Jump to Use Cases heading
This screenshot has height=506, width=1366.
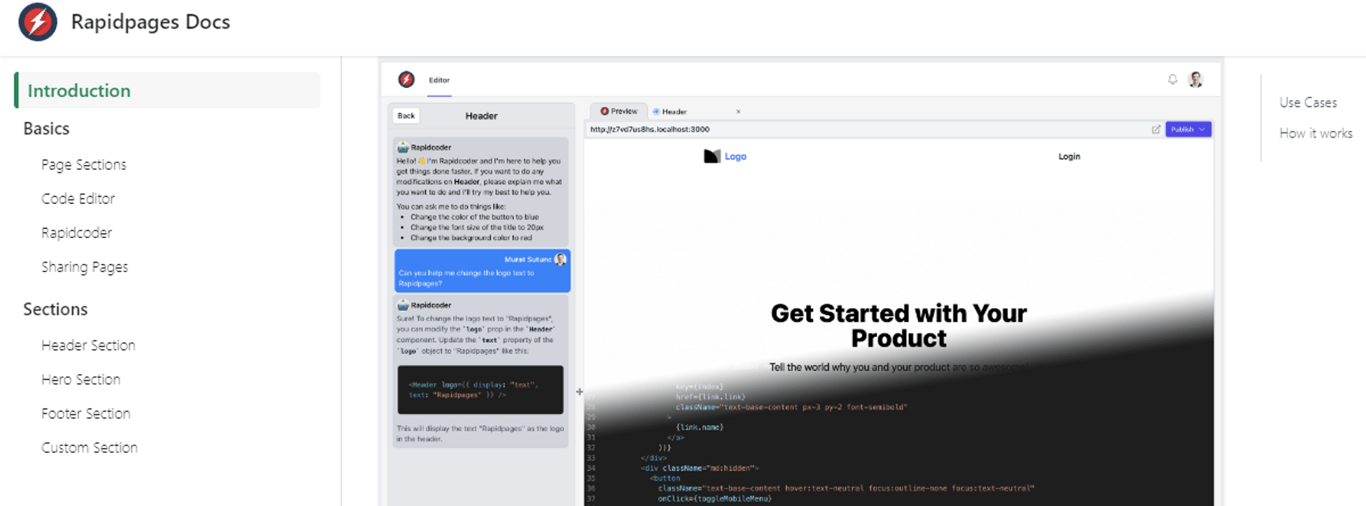point(1308,102)
